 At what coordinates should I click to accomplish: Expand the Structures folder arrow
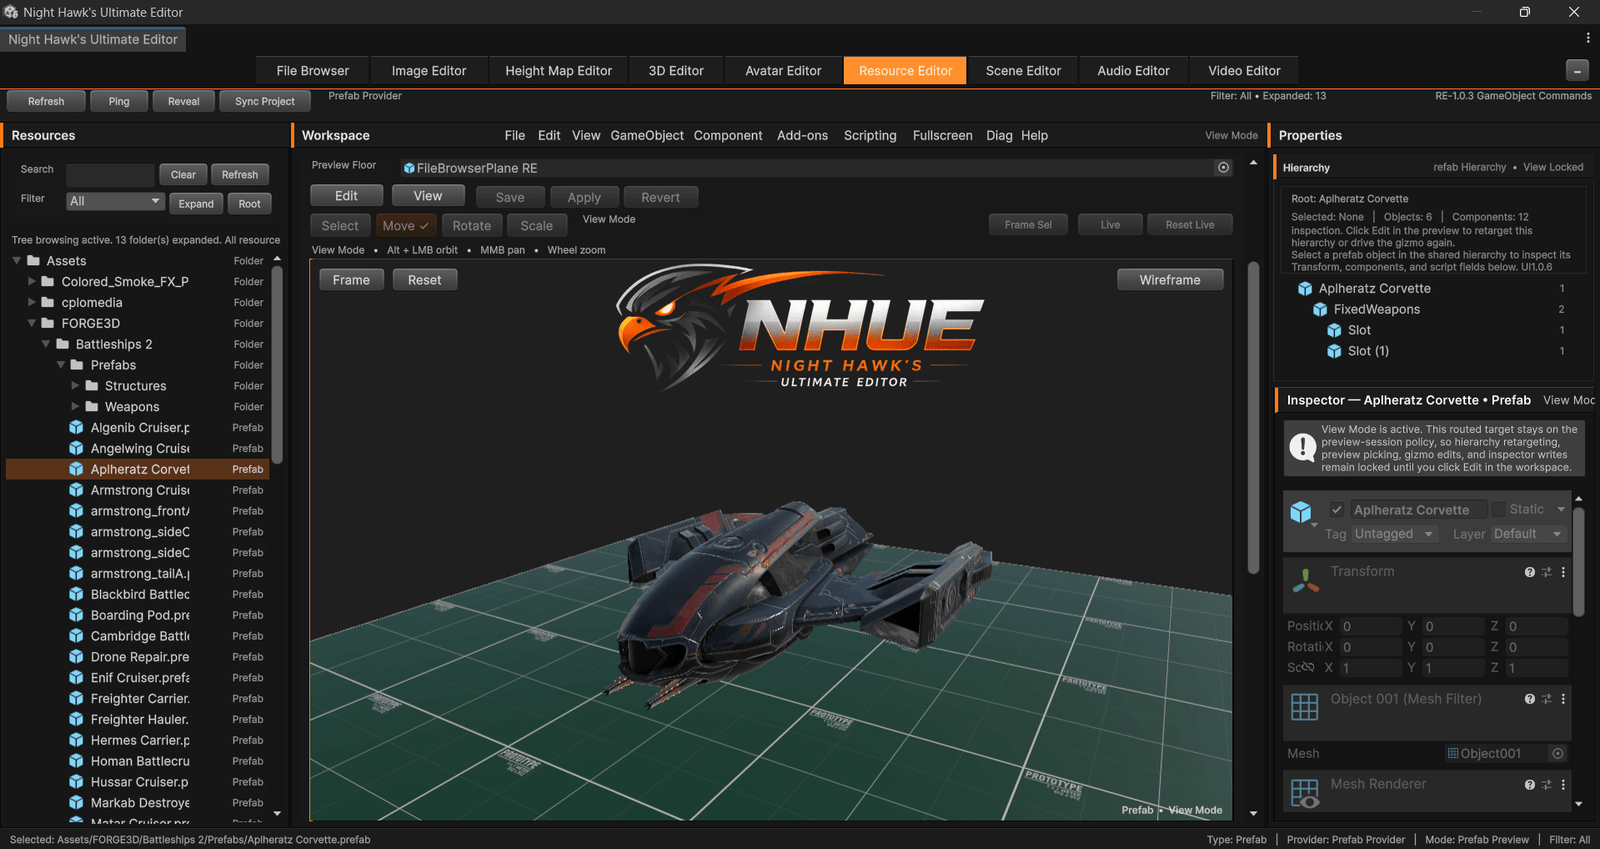coord(75,385)
